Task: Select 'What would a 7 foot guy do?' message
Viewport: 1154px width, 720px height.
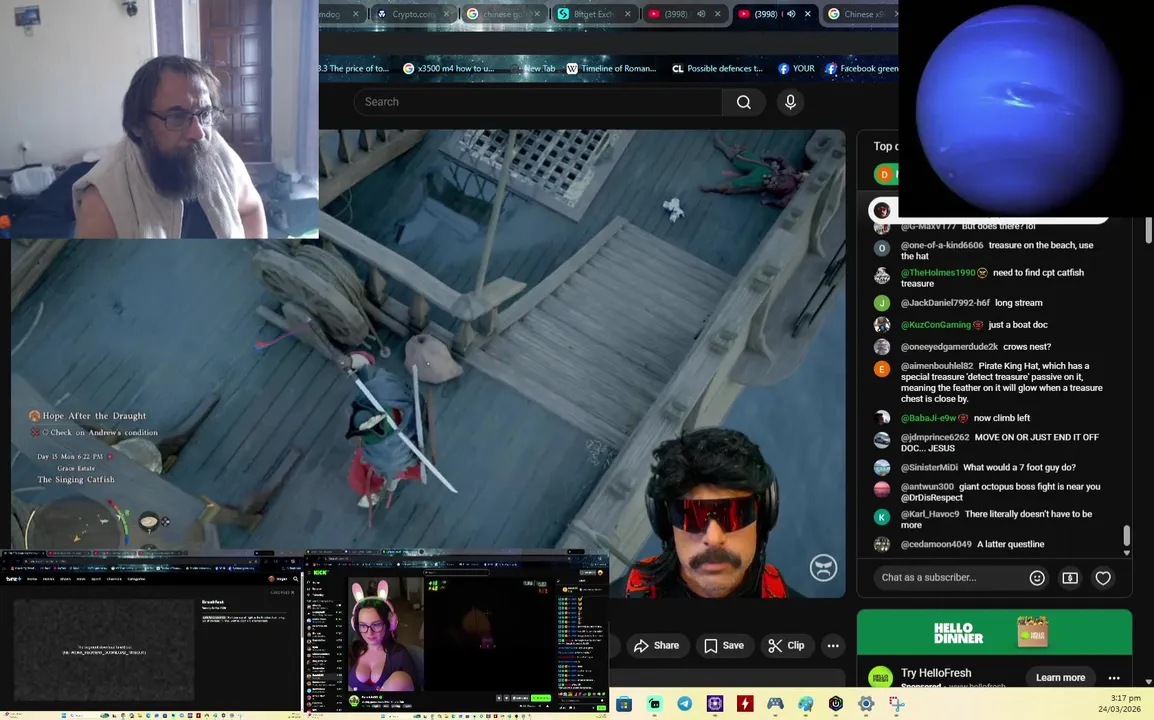Action: pos(1019,467)
